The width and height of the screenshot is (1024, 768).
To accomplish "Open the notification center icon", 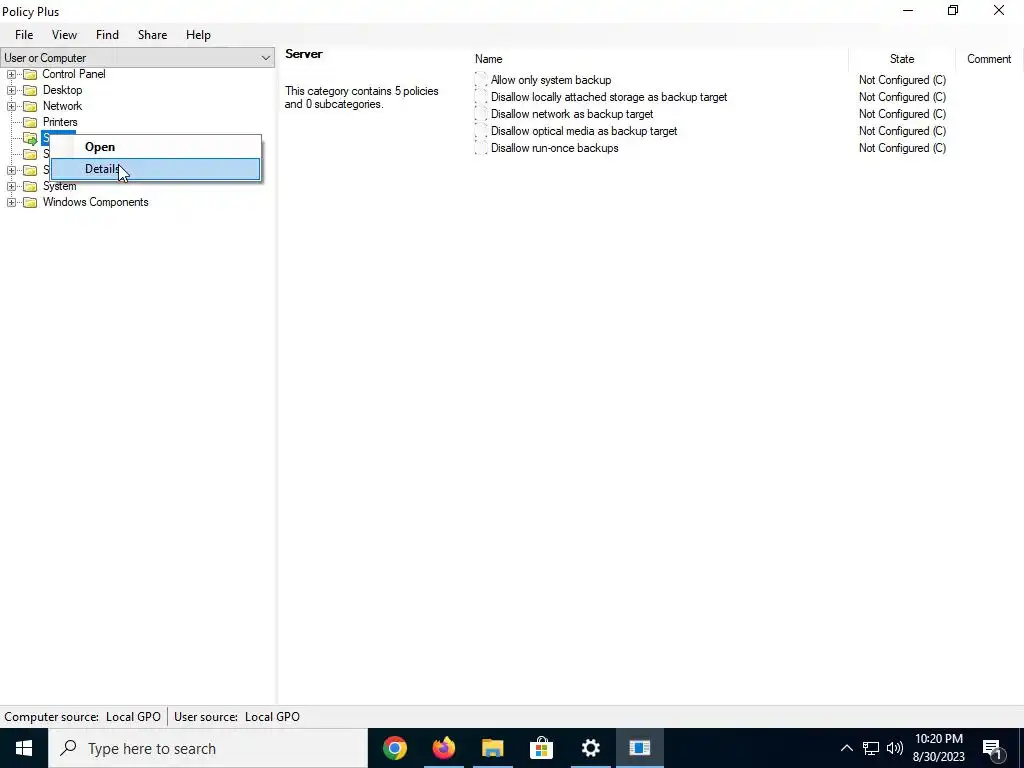I will tap(993, 749).
